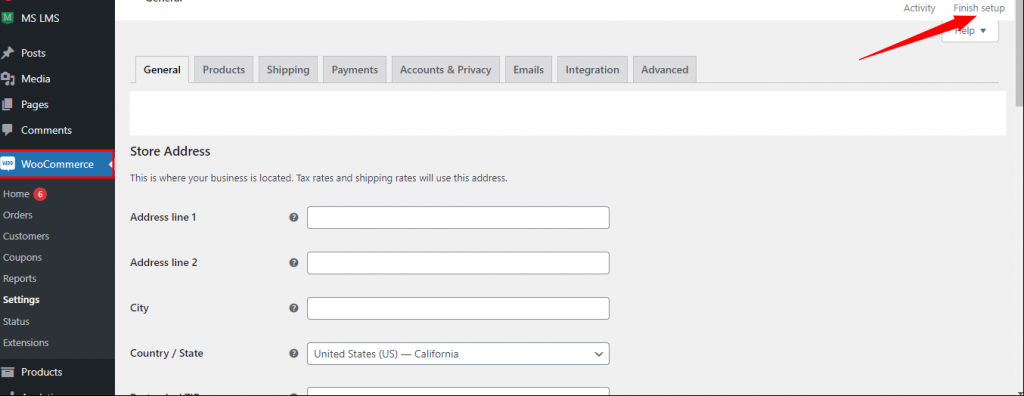Click help tooltip icon for Address line 2
Viewport: 1024px width, 396px height.
pyautogui.click(x=294, y=263)
